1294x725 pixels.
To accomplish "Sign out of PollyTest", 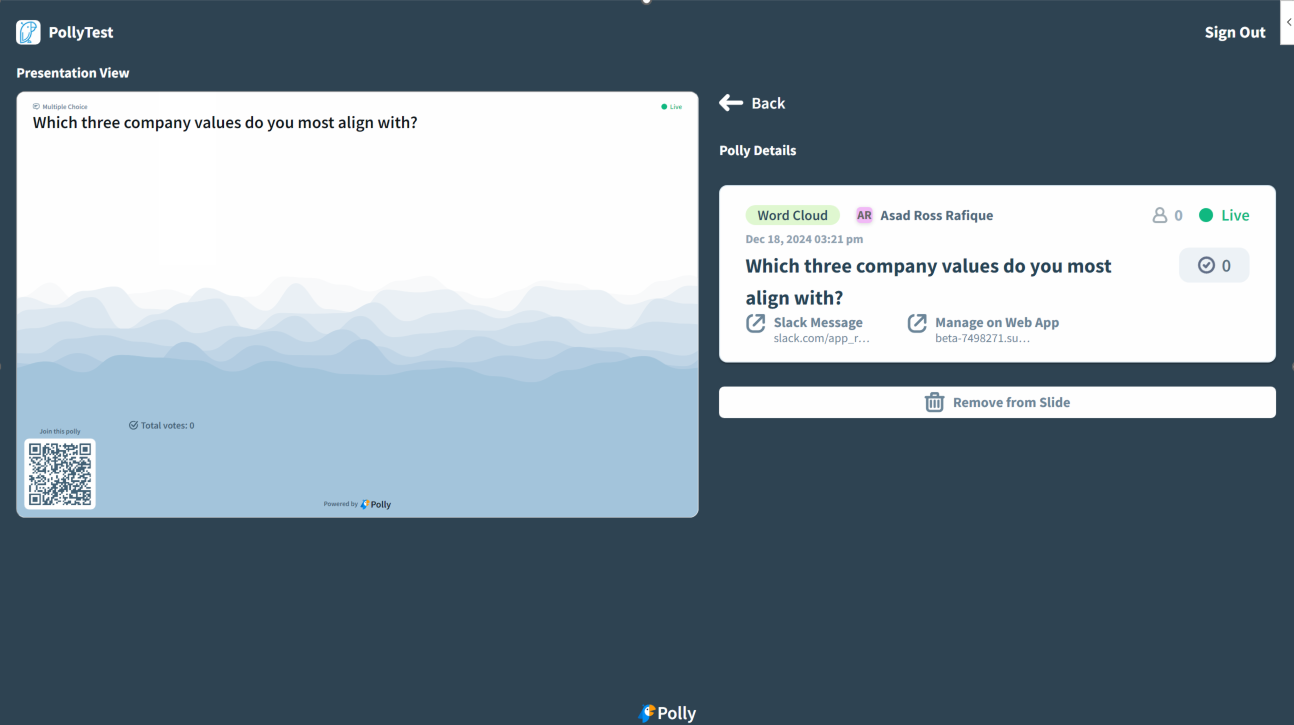I will [x=1234, y=31].
